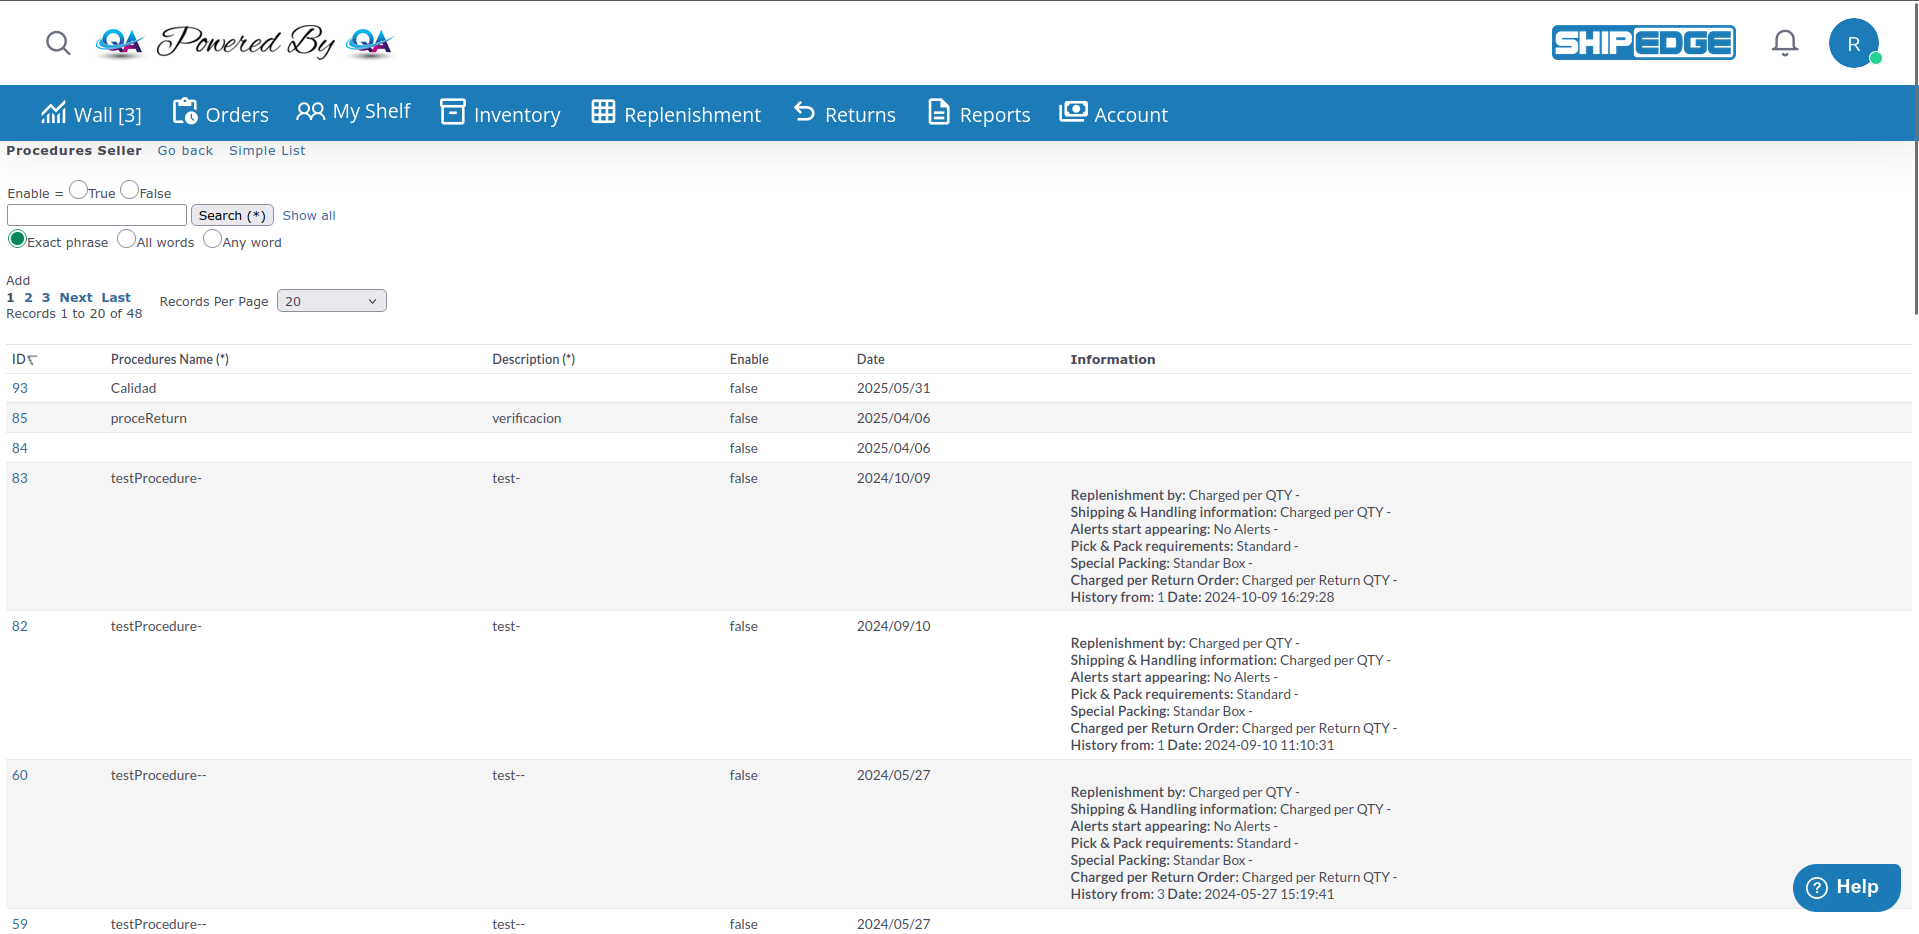Image resolution: width=1919 pixels, height=934 pixels.
Task: Select the Enable True radio button
Action: coord(78,190)
